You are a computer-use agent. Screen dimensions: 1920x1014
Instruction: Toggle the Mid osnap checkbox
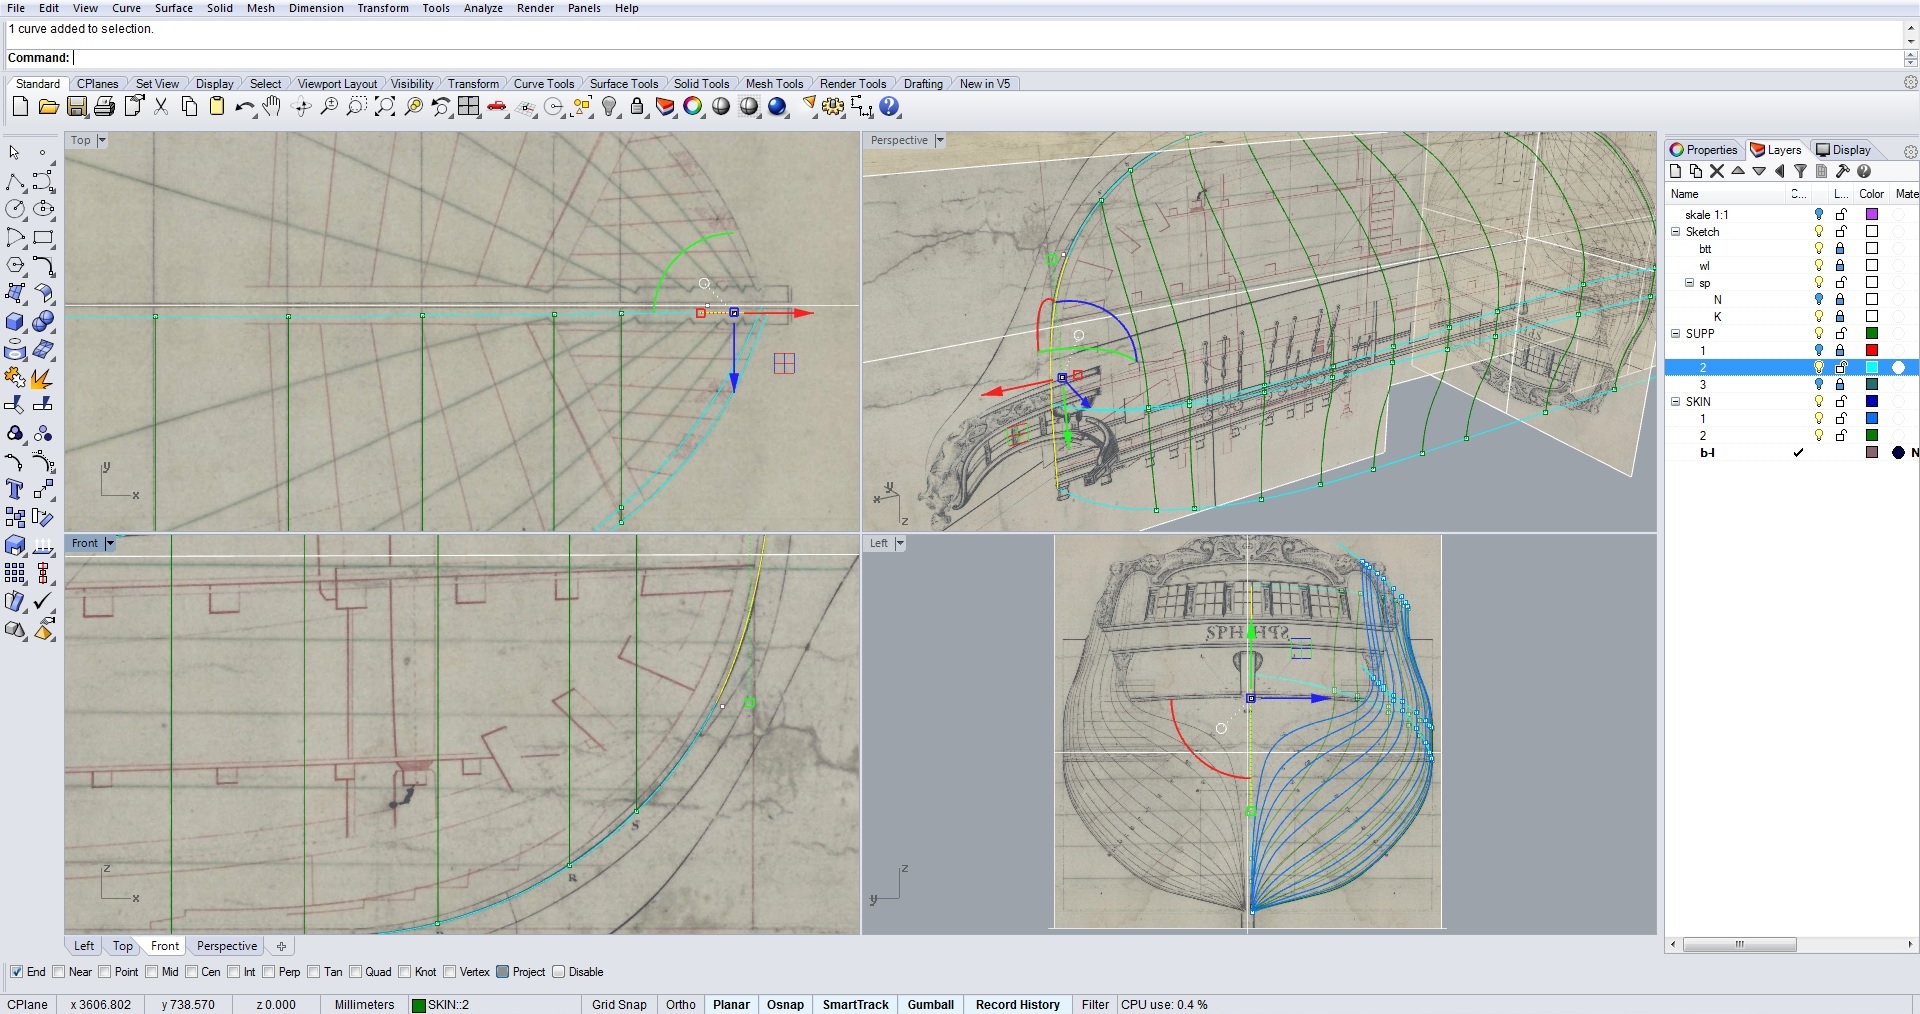coord(152,972)
